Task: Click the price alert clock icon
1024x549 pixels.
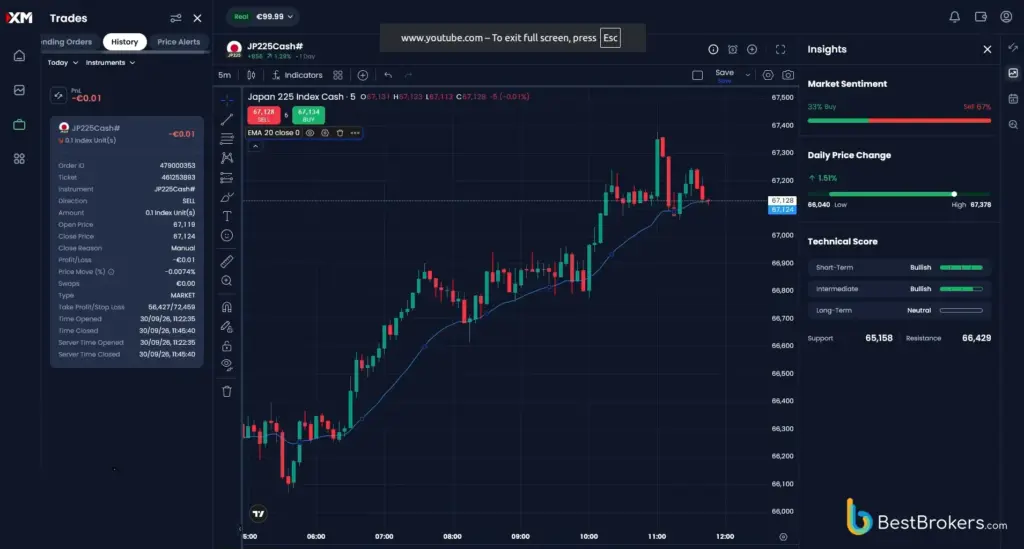Action: coord(733,49)
